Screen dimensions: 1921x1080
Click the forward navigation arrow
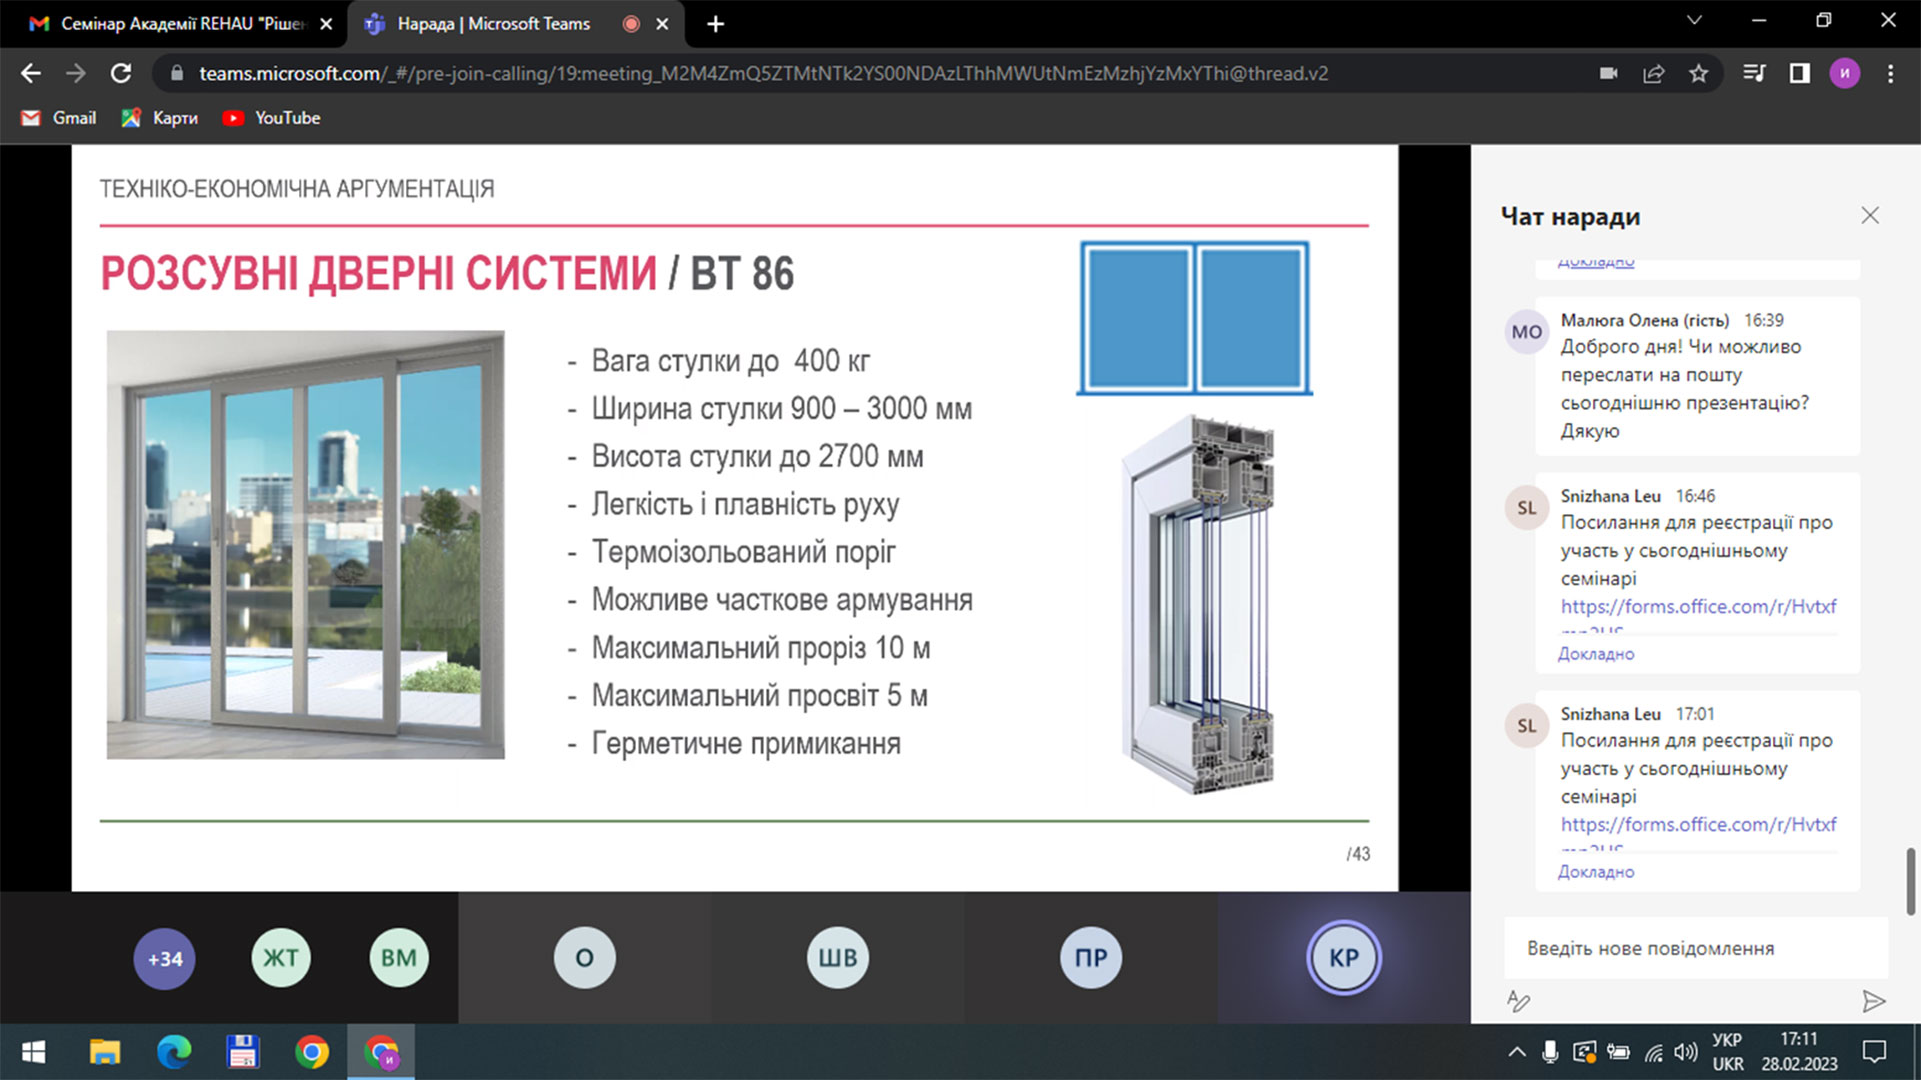click(x=76, y=73)
